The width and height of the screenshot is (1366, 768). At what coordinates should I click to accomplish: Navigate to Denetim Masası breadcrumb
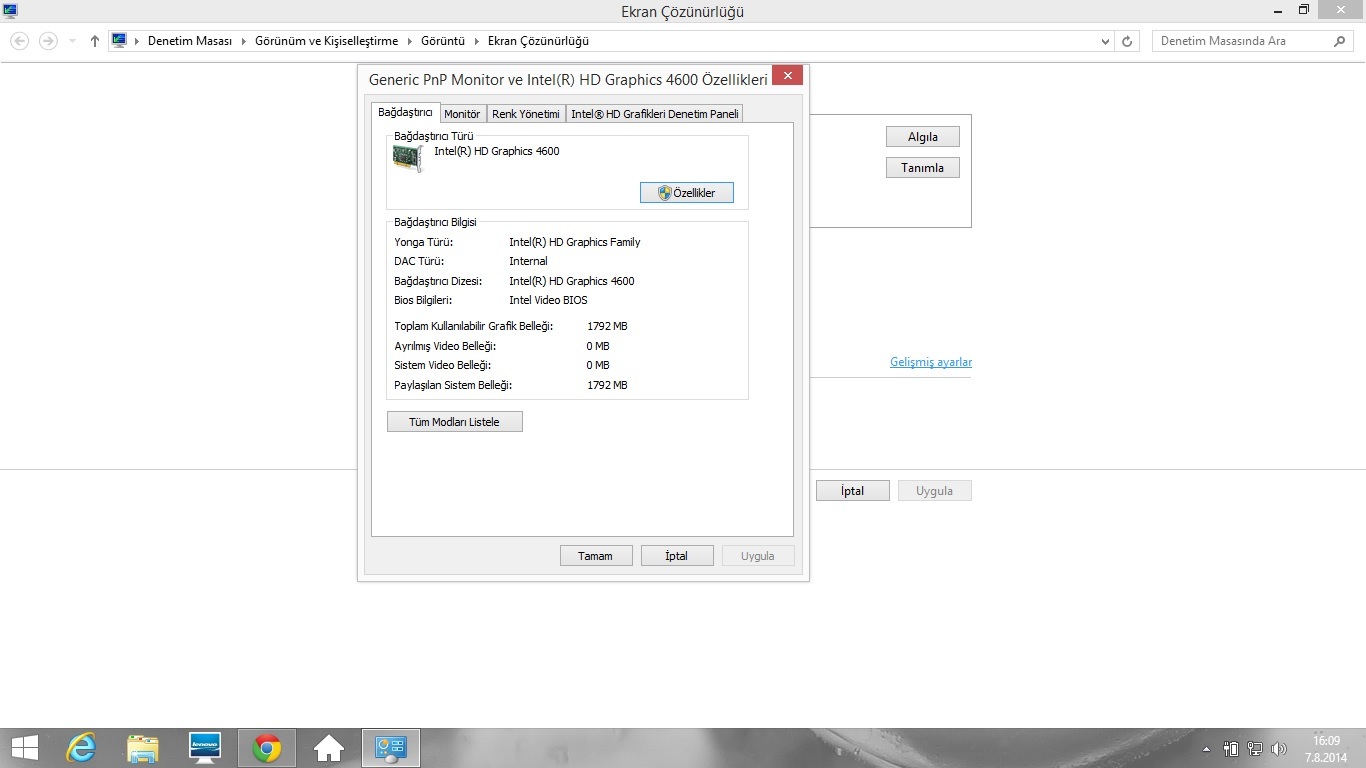coord(190,41)
